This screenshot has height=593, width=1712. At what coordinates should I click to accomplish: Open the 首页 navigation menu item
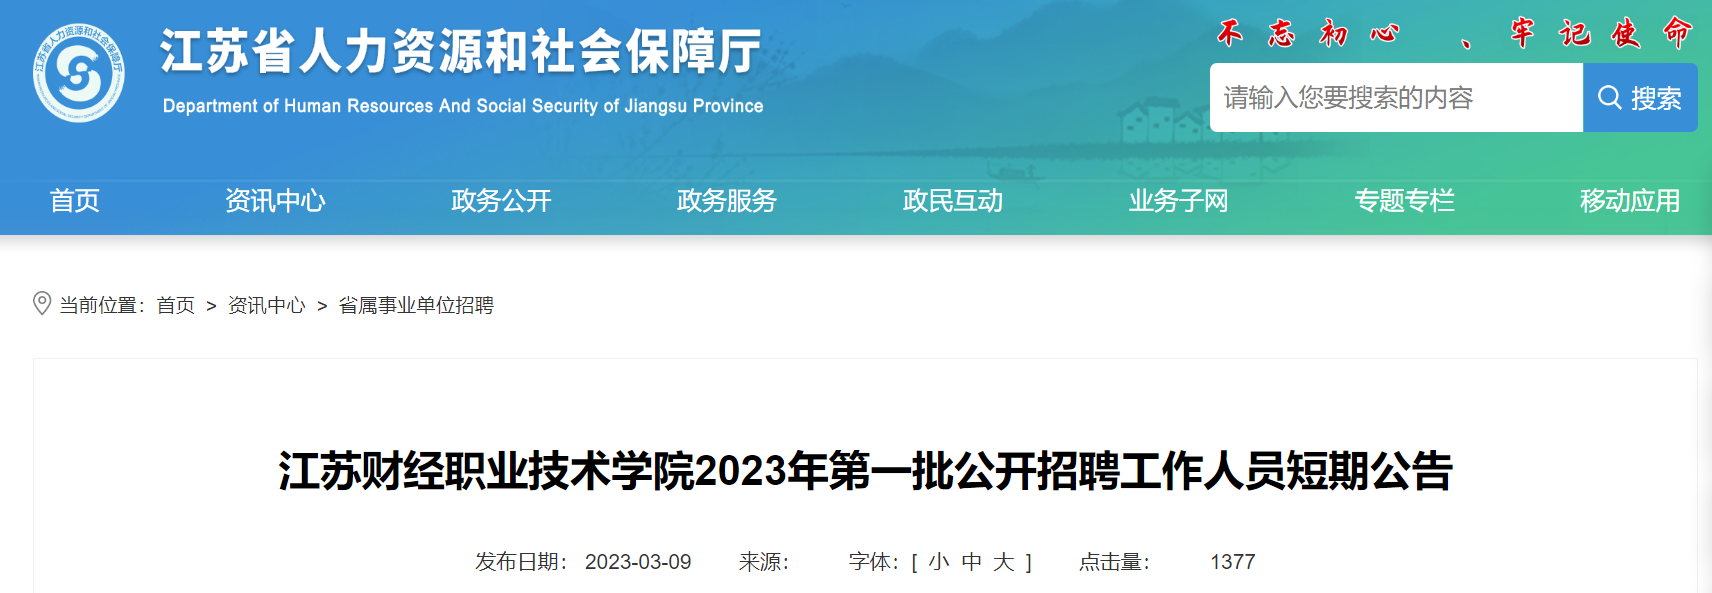[x=75, y=201]
